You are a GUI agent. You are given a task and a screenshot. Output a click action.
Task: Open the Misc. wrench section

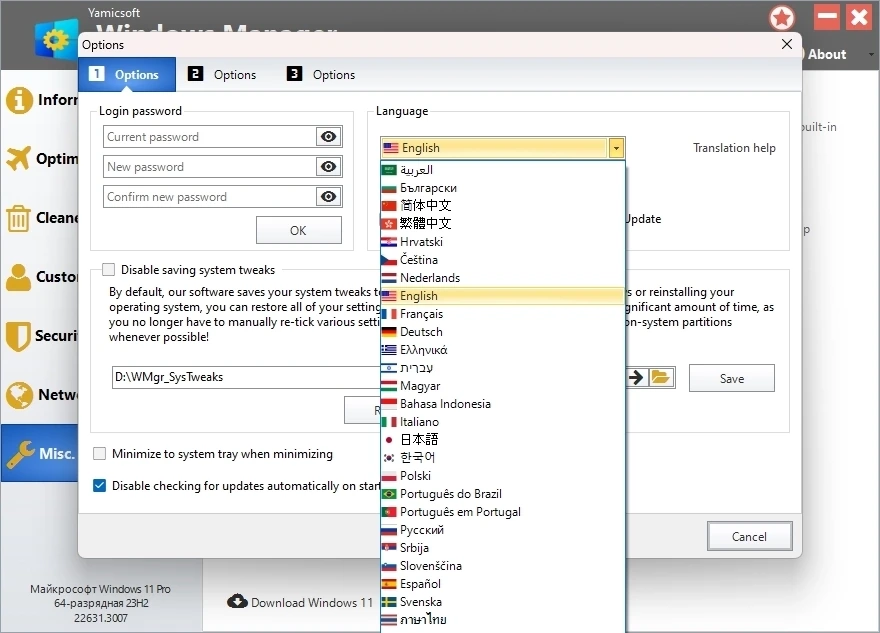[x=40, y=453]
